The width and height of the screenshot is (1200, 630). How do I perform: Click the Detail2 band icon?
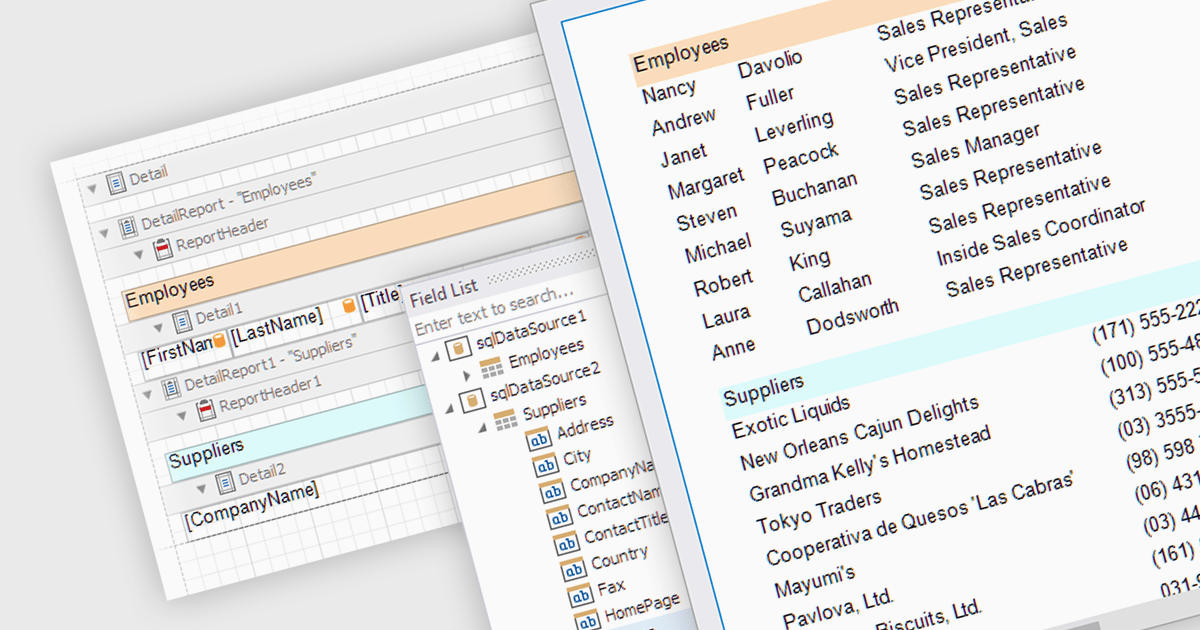coord(227,482)
